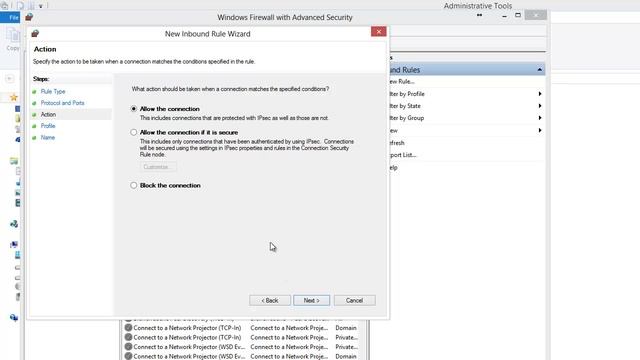Open the quick access toolbar dropdown arrow

pyautogui.click(x=41, y=6)
